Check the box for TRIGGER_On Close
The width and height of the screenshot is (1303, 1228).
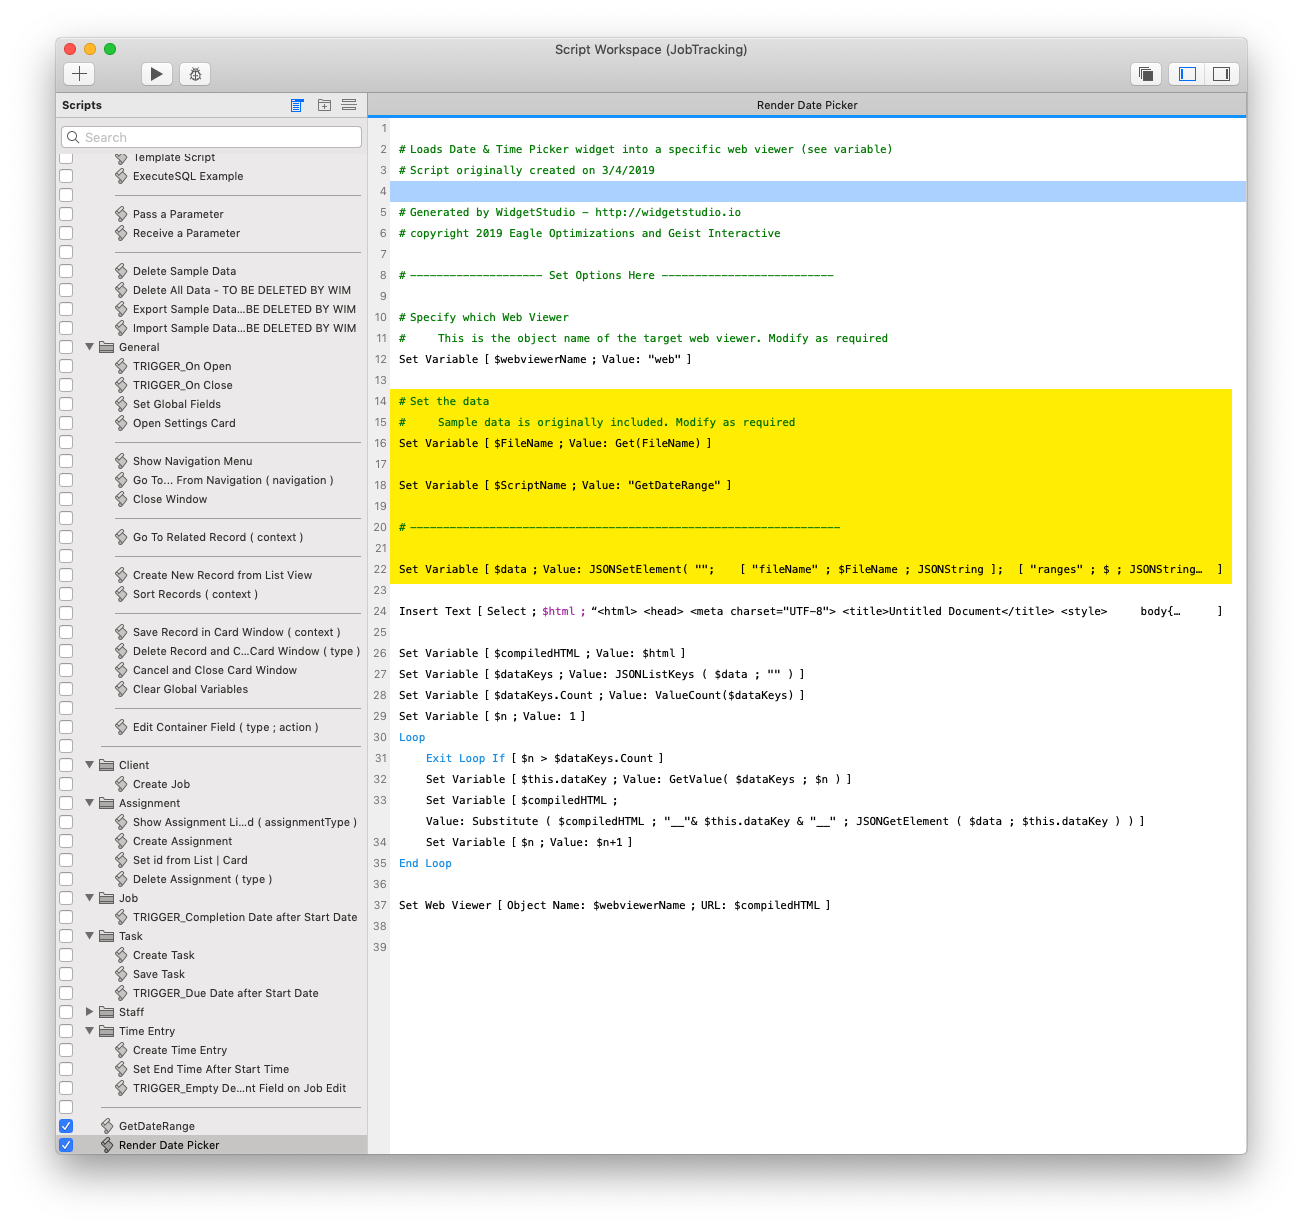[66, 385]
